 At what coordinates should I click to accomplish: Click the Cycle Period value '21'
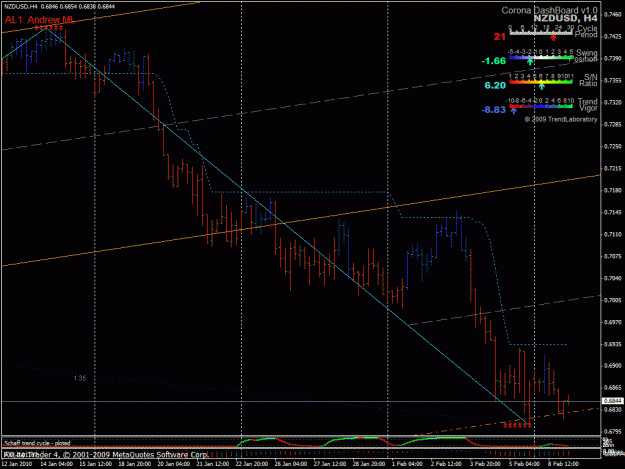[499, 37]
